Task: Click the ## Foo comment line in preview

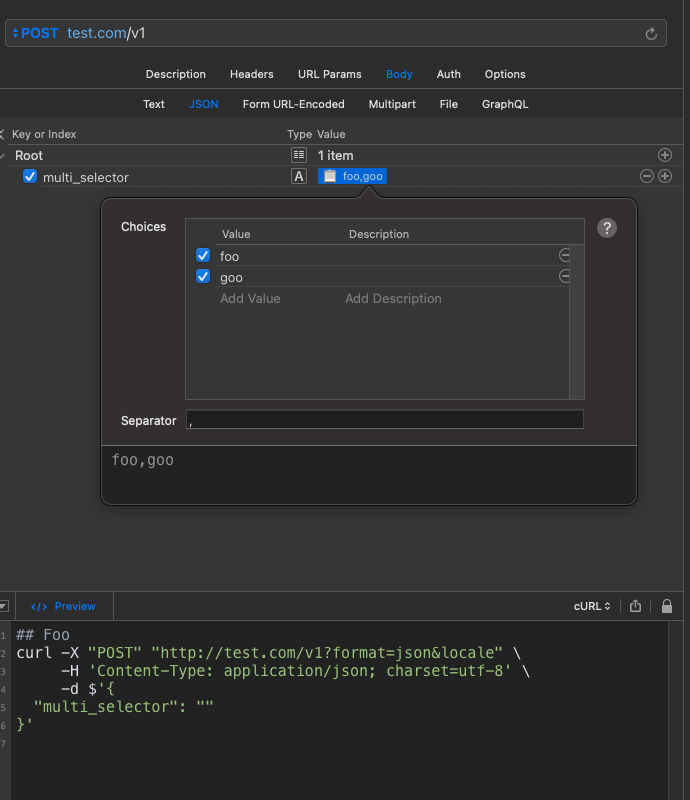Action: coord(43,635)
